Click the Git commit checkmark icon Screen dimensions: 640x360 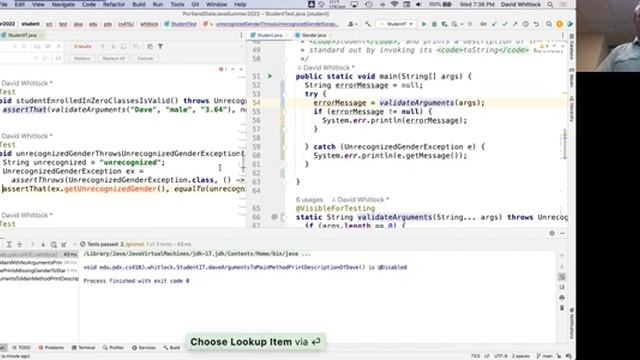[504, 24]
